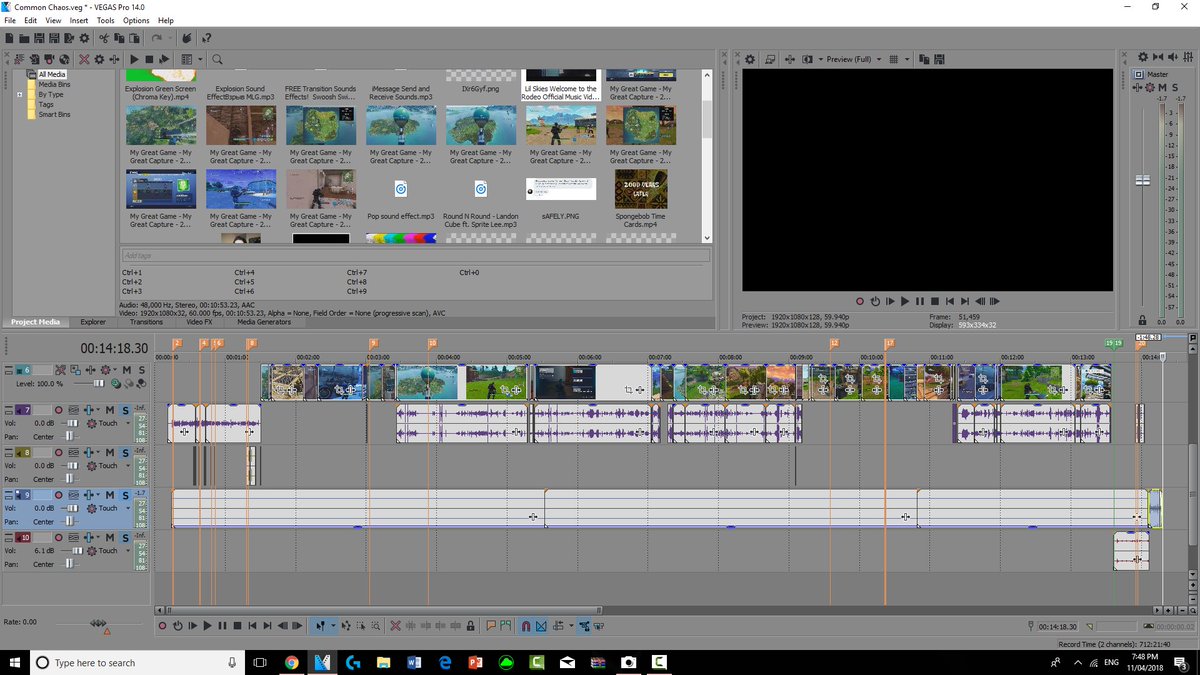Open the Tools menu
Viewport: 1200px width, 675px height.
point(105,20)
